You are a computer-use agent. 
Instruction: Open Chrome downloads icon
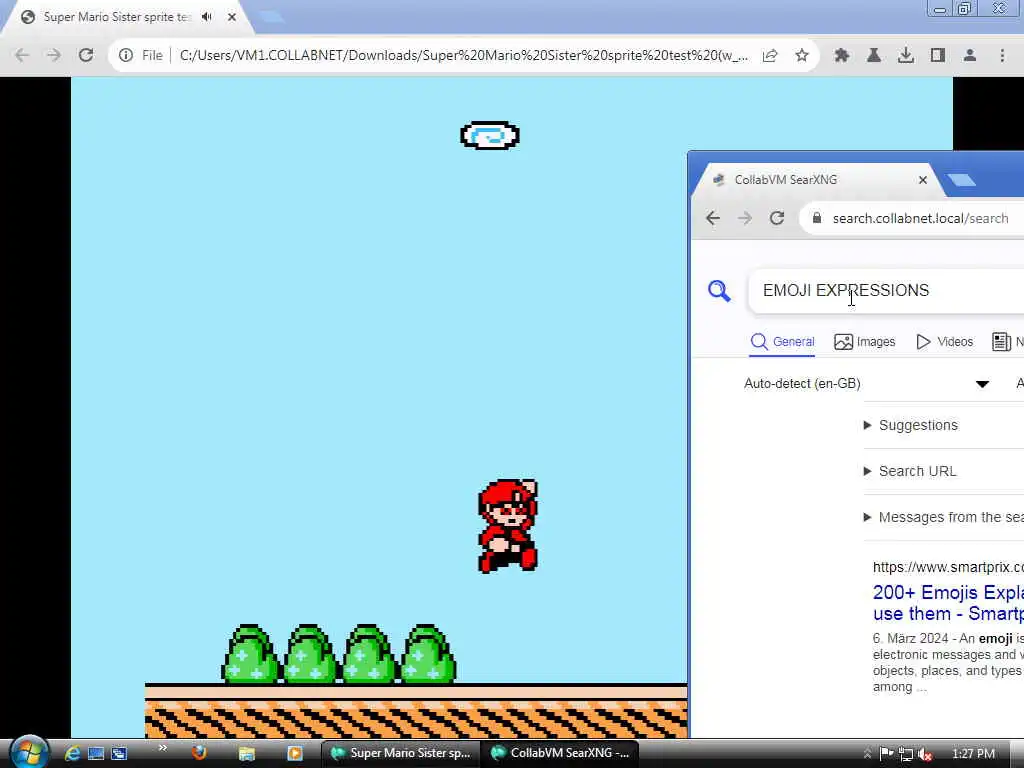click(906, 56)
